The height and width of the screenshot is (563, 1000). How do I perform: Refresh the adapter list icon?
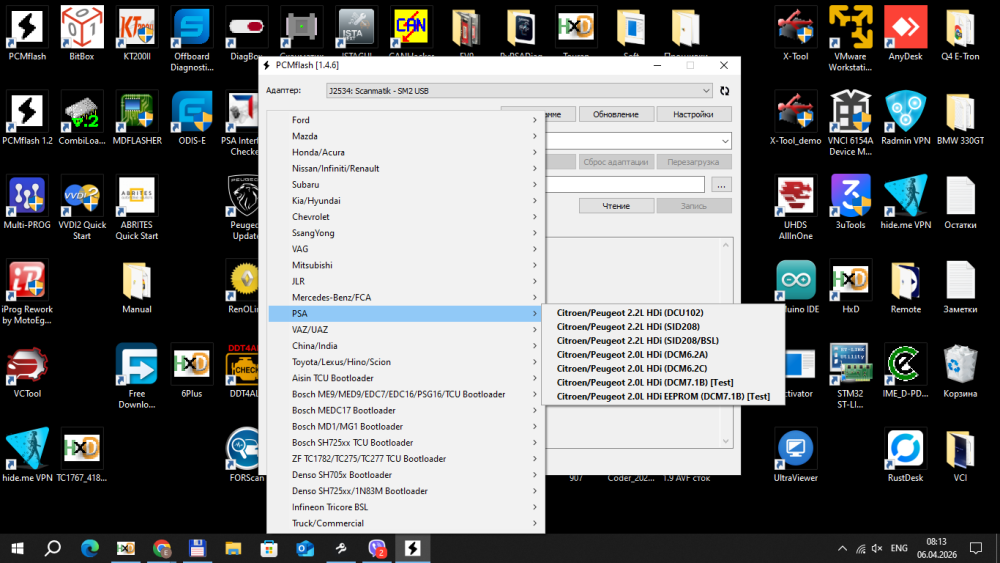click(724, 91)
